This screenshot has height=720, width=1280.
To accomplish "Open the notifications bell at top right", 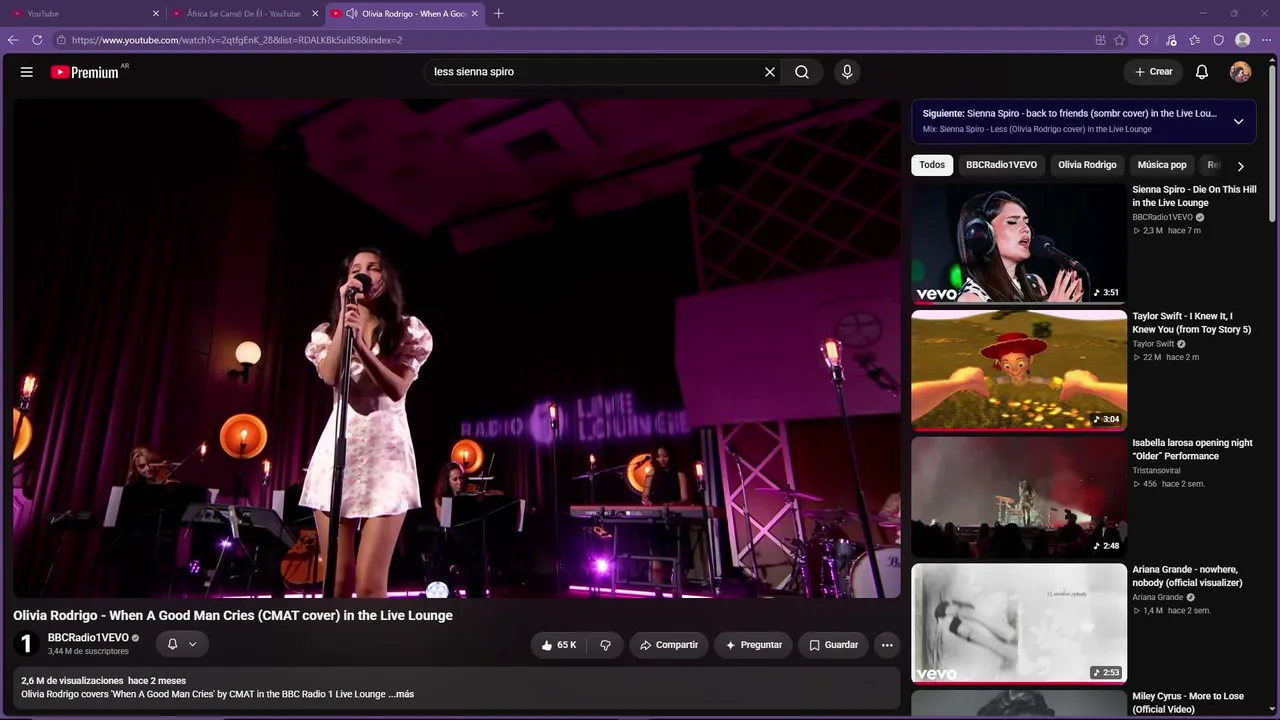I will pos(1202,72).
